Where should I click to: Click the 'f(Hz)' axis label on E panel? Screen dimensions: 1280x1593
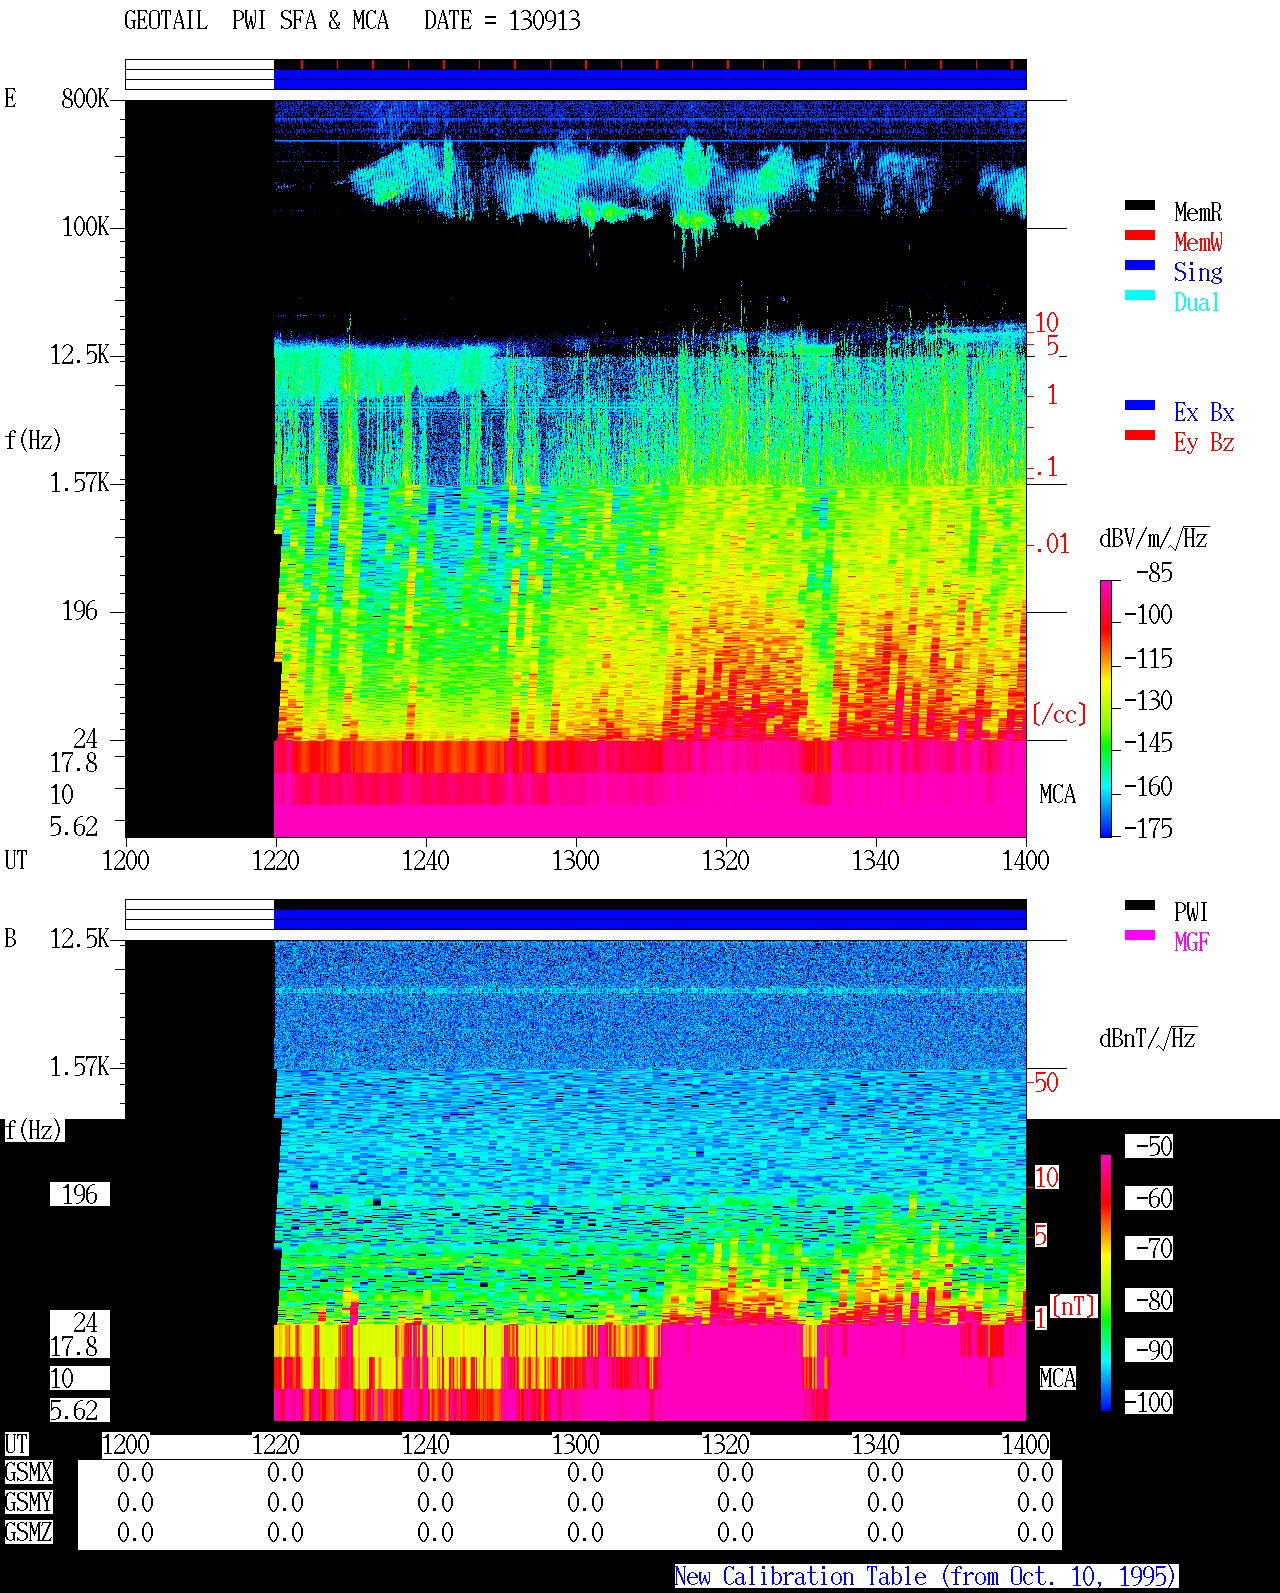point(33,440)
